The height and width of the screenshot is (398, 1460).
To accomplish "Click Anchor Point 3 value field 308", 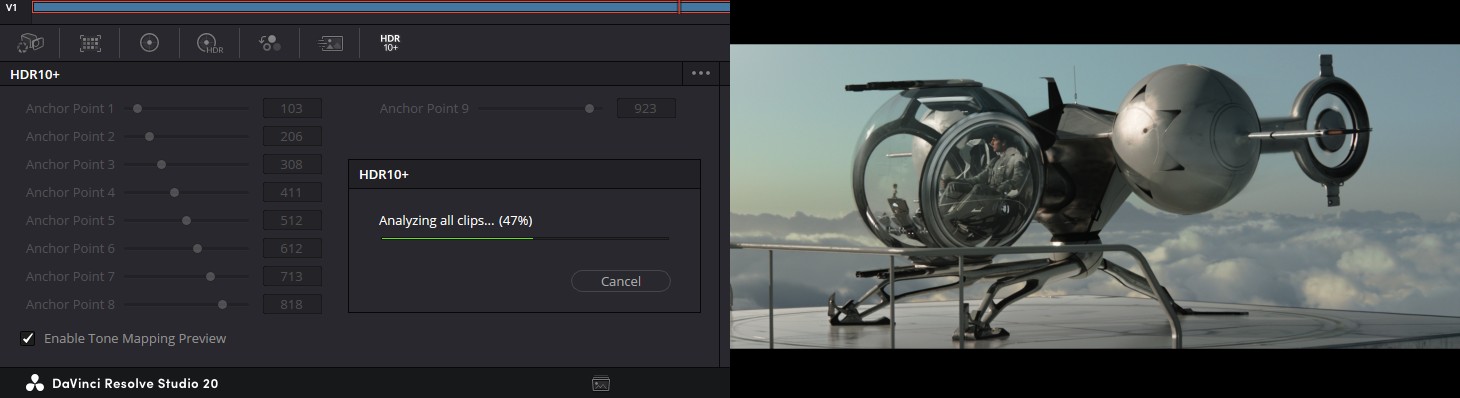I will 292,164.
